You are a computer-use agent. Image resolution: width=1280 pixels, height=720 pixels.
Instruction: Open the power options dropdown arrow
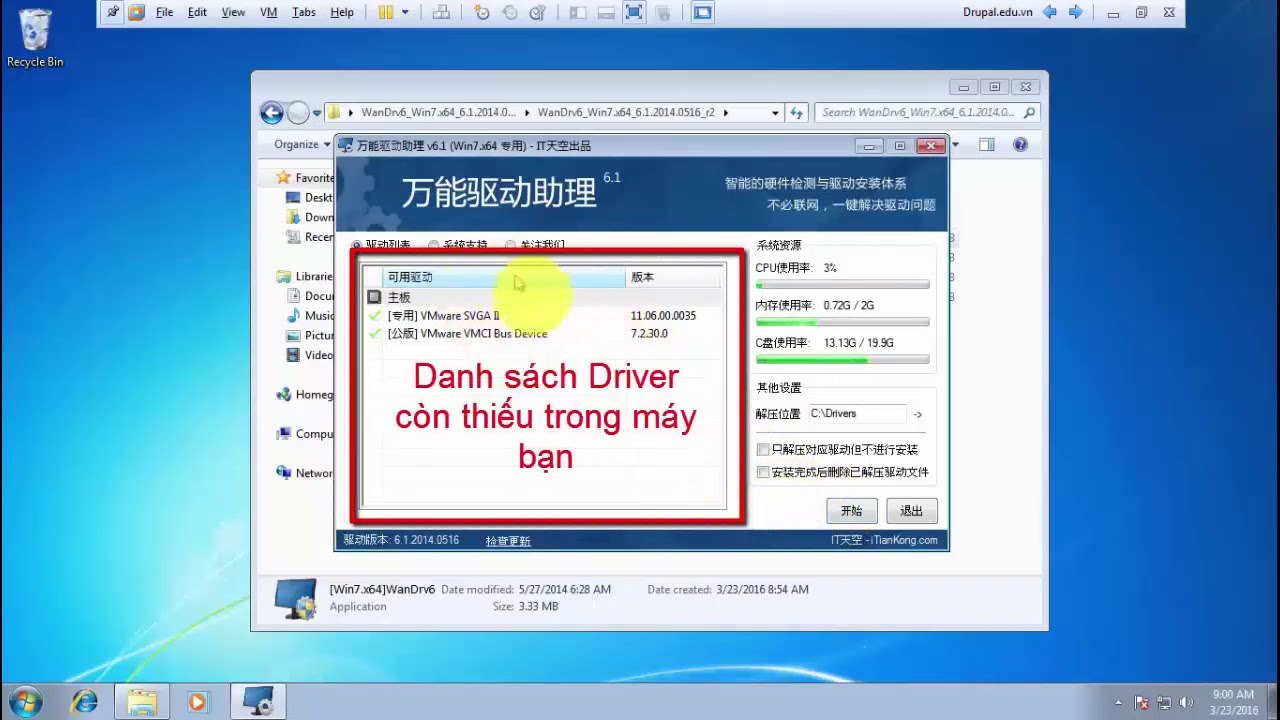(x=405, y=12)
